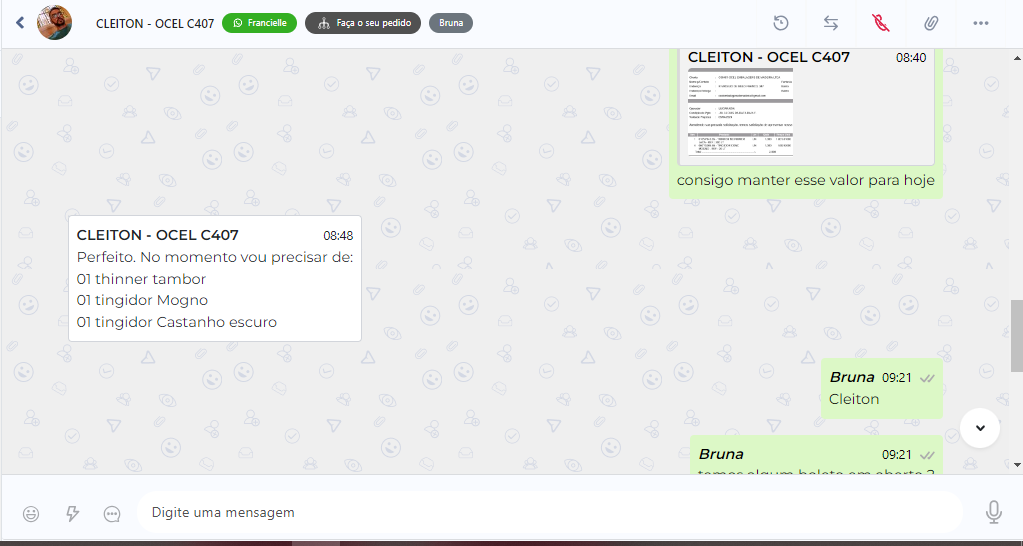The width and height of the screenshot is (1023, 546).
Task: Toggle the red muted microphone icon
Action: coord(881,23)
